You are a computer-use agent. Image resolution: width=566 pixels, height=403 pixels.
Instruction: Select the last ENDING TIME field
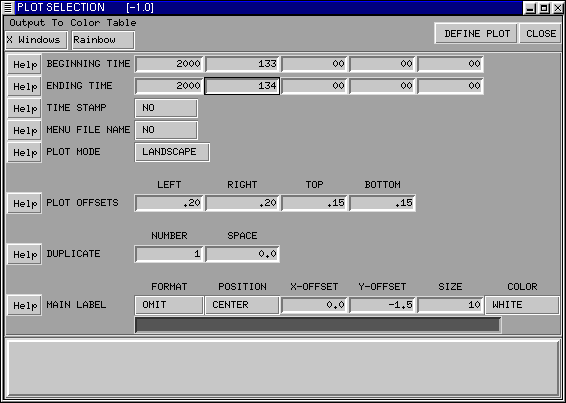click(x=450, y=86)
